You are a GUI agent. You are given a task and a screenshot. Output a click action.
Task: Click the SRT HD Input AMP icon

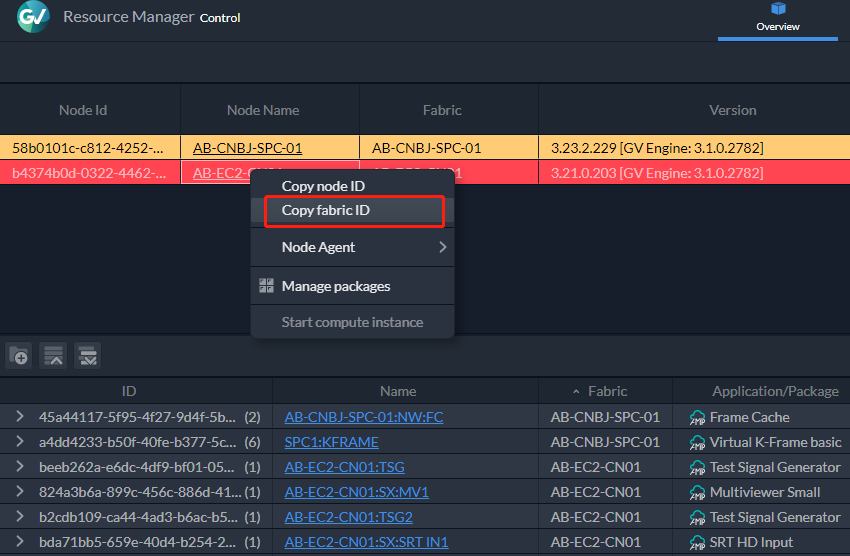pos(697,542)
